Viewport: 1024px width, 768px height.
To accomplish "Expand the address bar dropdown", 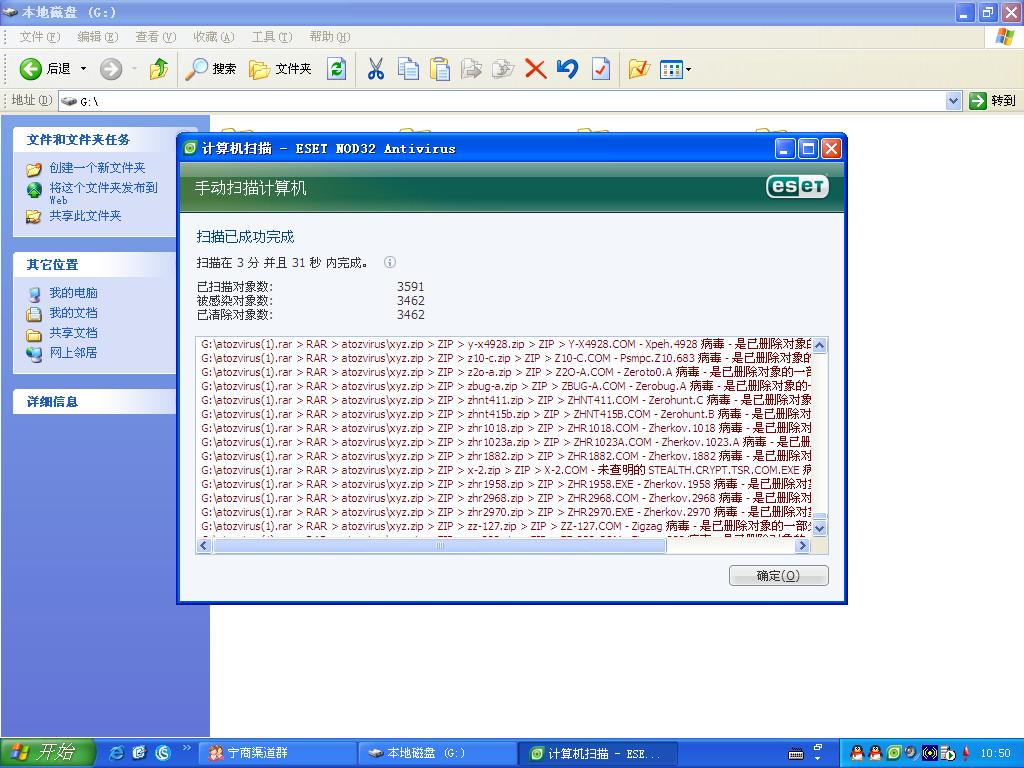I will 953,101.
